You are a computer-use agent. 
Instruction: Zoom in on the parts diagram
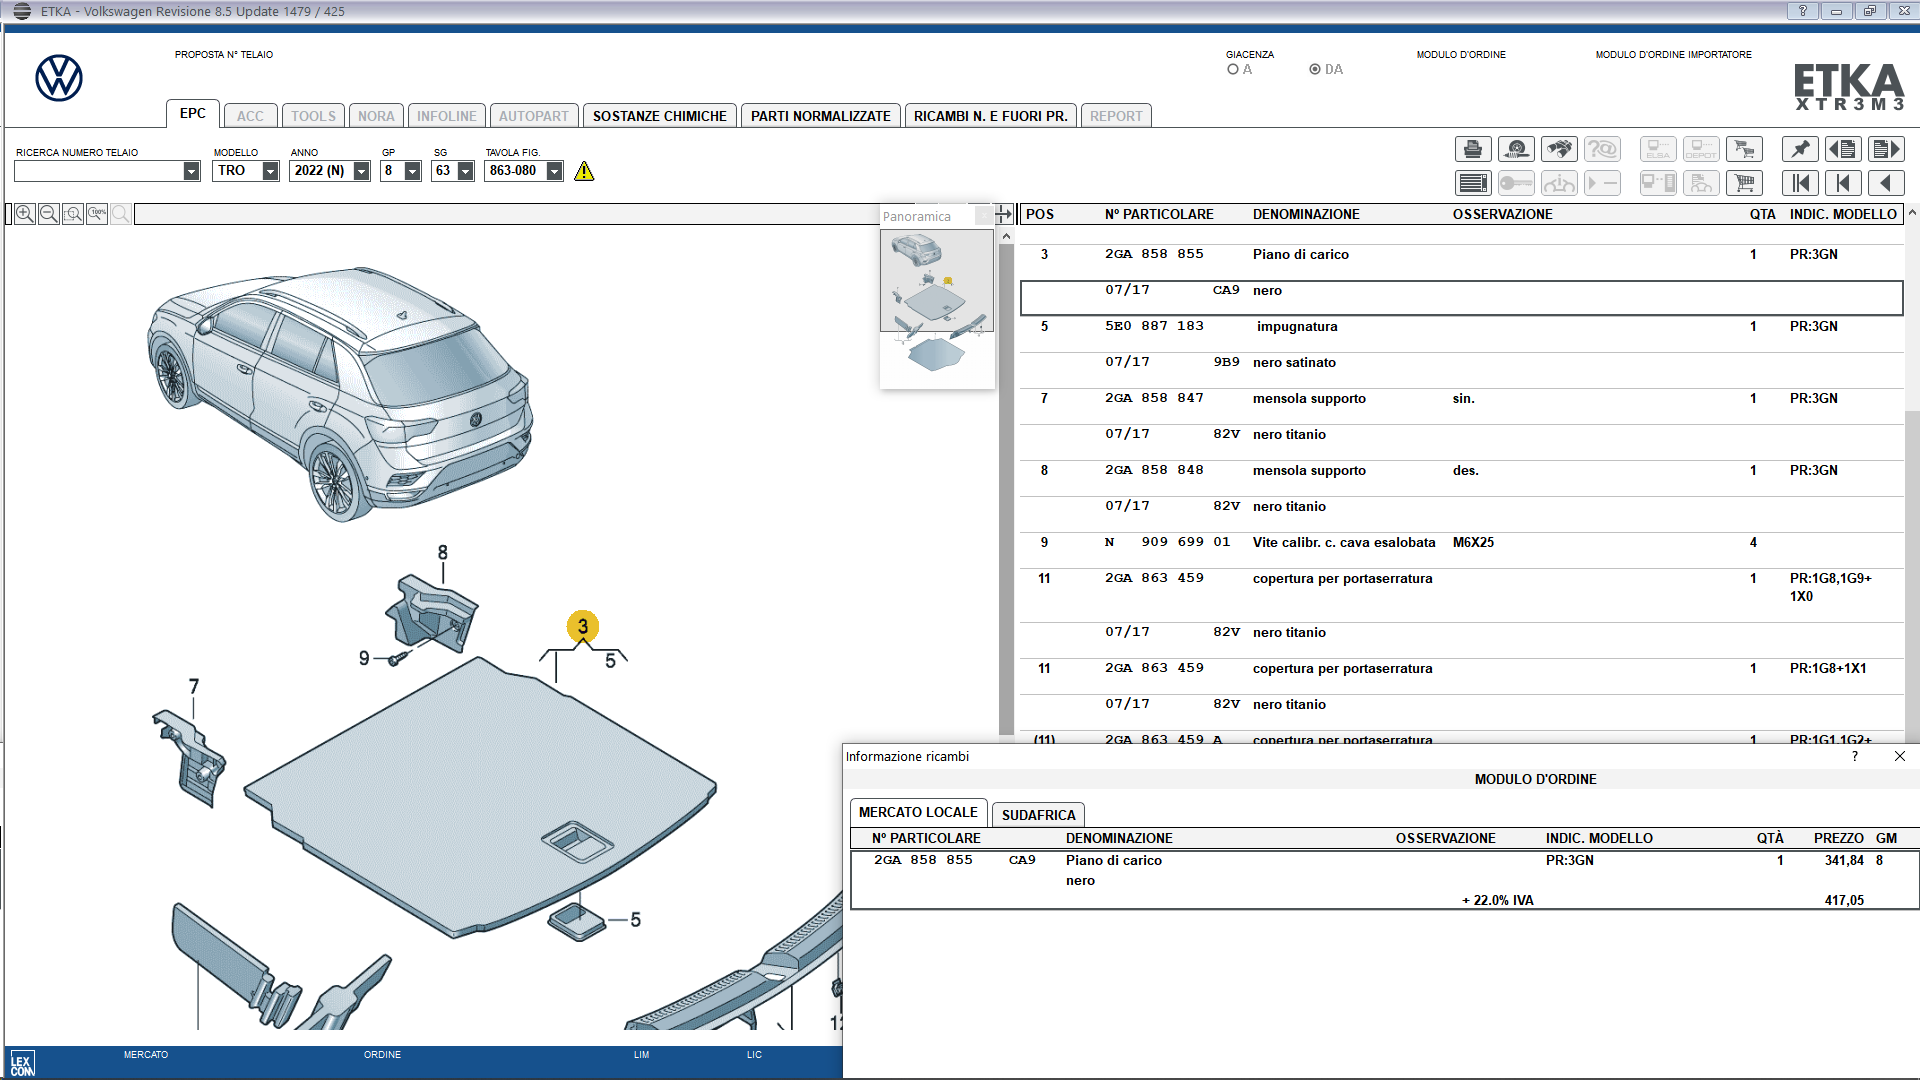[25, 214]
